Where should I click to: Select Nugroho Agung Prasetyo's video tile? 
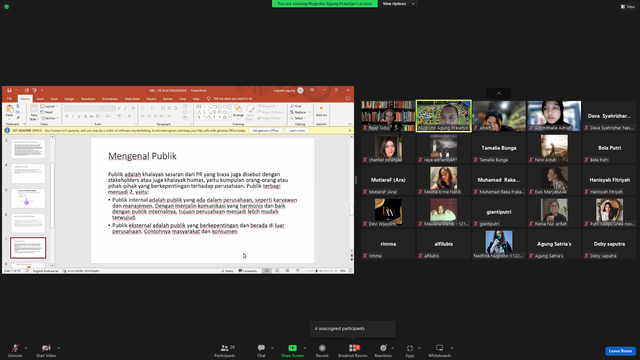click(444, 116)
